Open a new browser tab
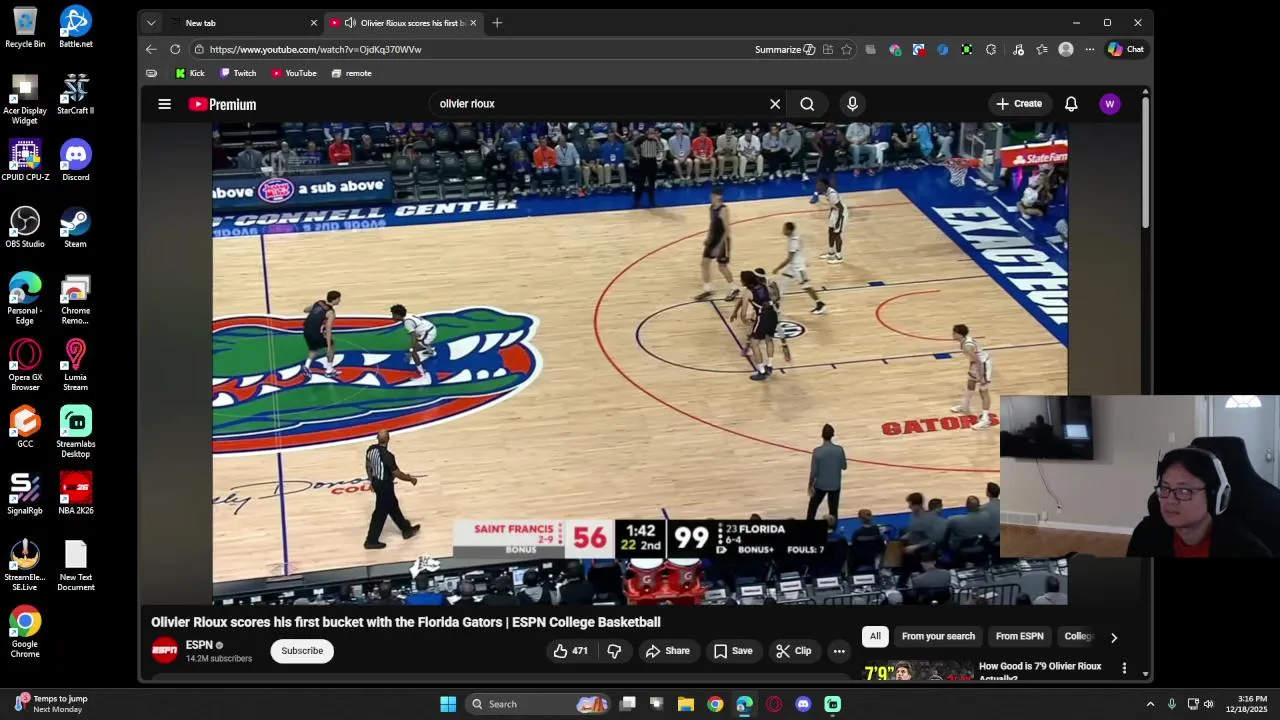Image resolution: width=1280 pixels, height=720 pixels. [497, 22]
